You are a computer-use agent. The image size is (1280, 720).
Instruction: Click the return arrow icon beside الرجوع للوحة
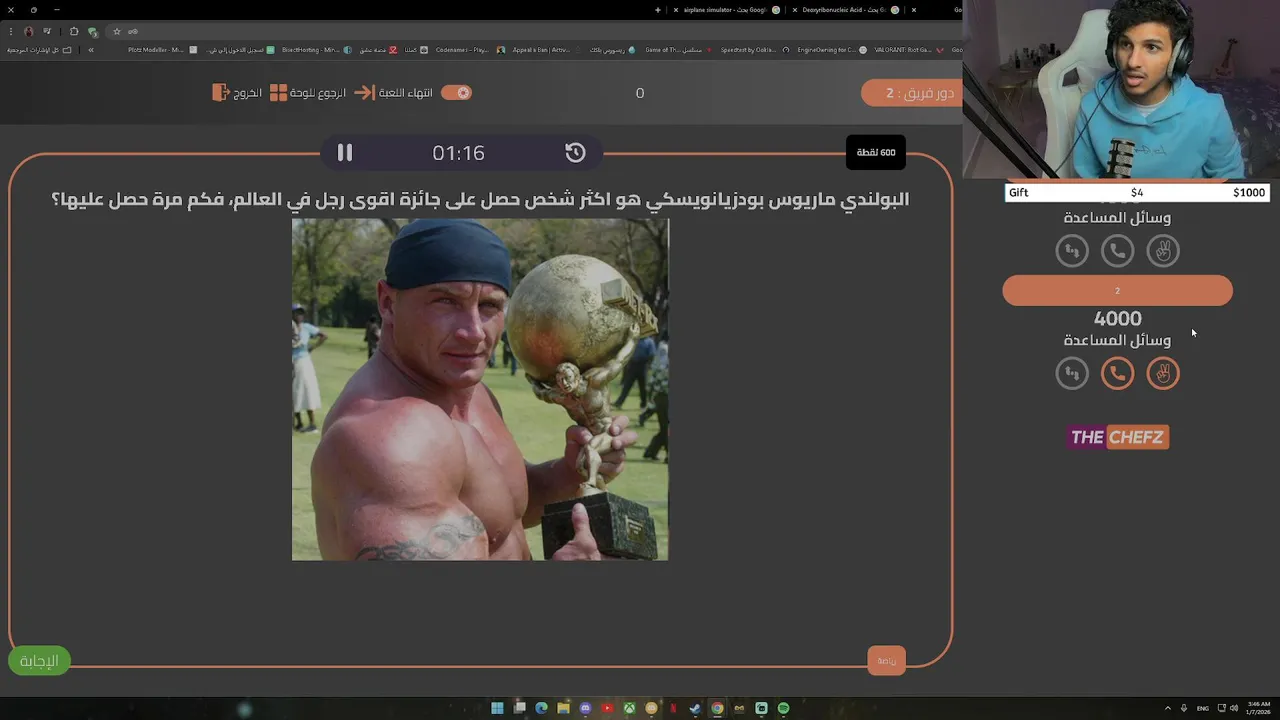pos(363,92)
